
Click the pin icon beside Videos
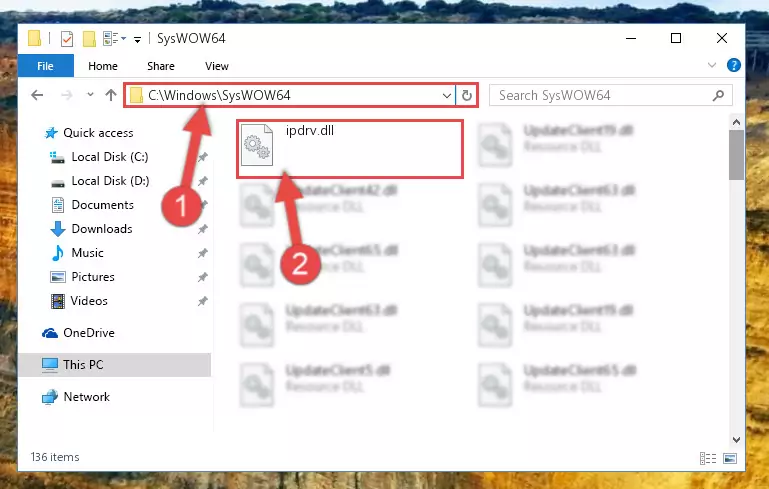(202, 301)
